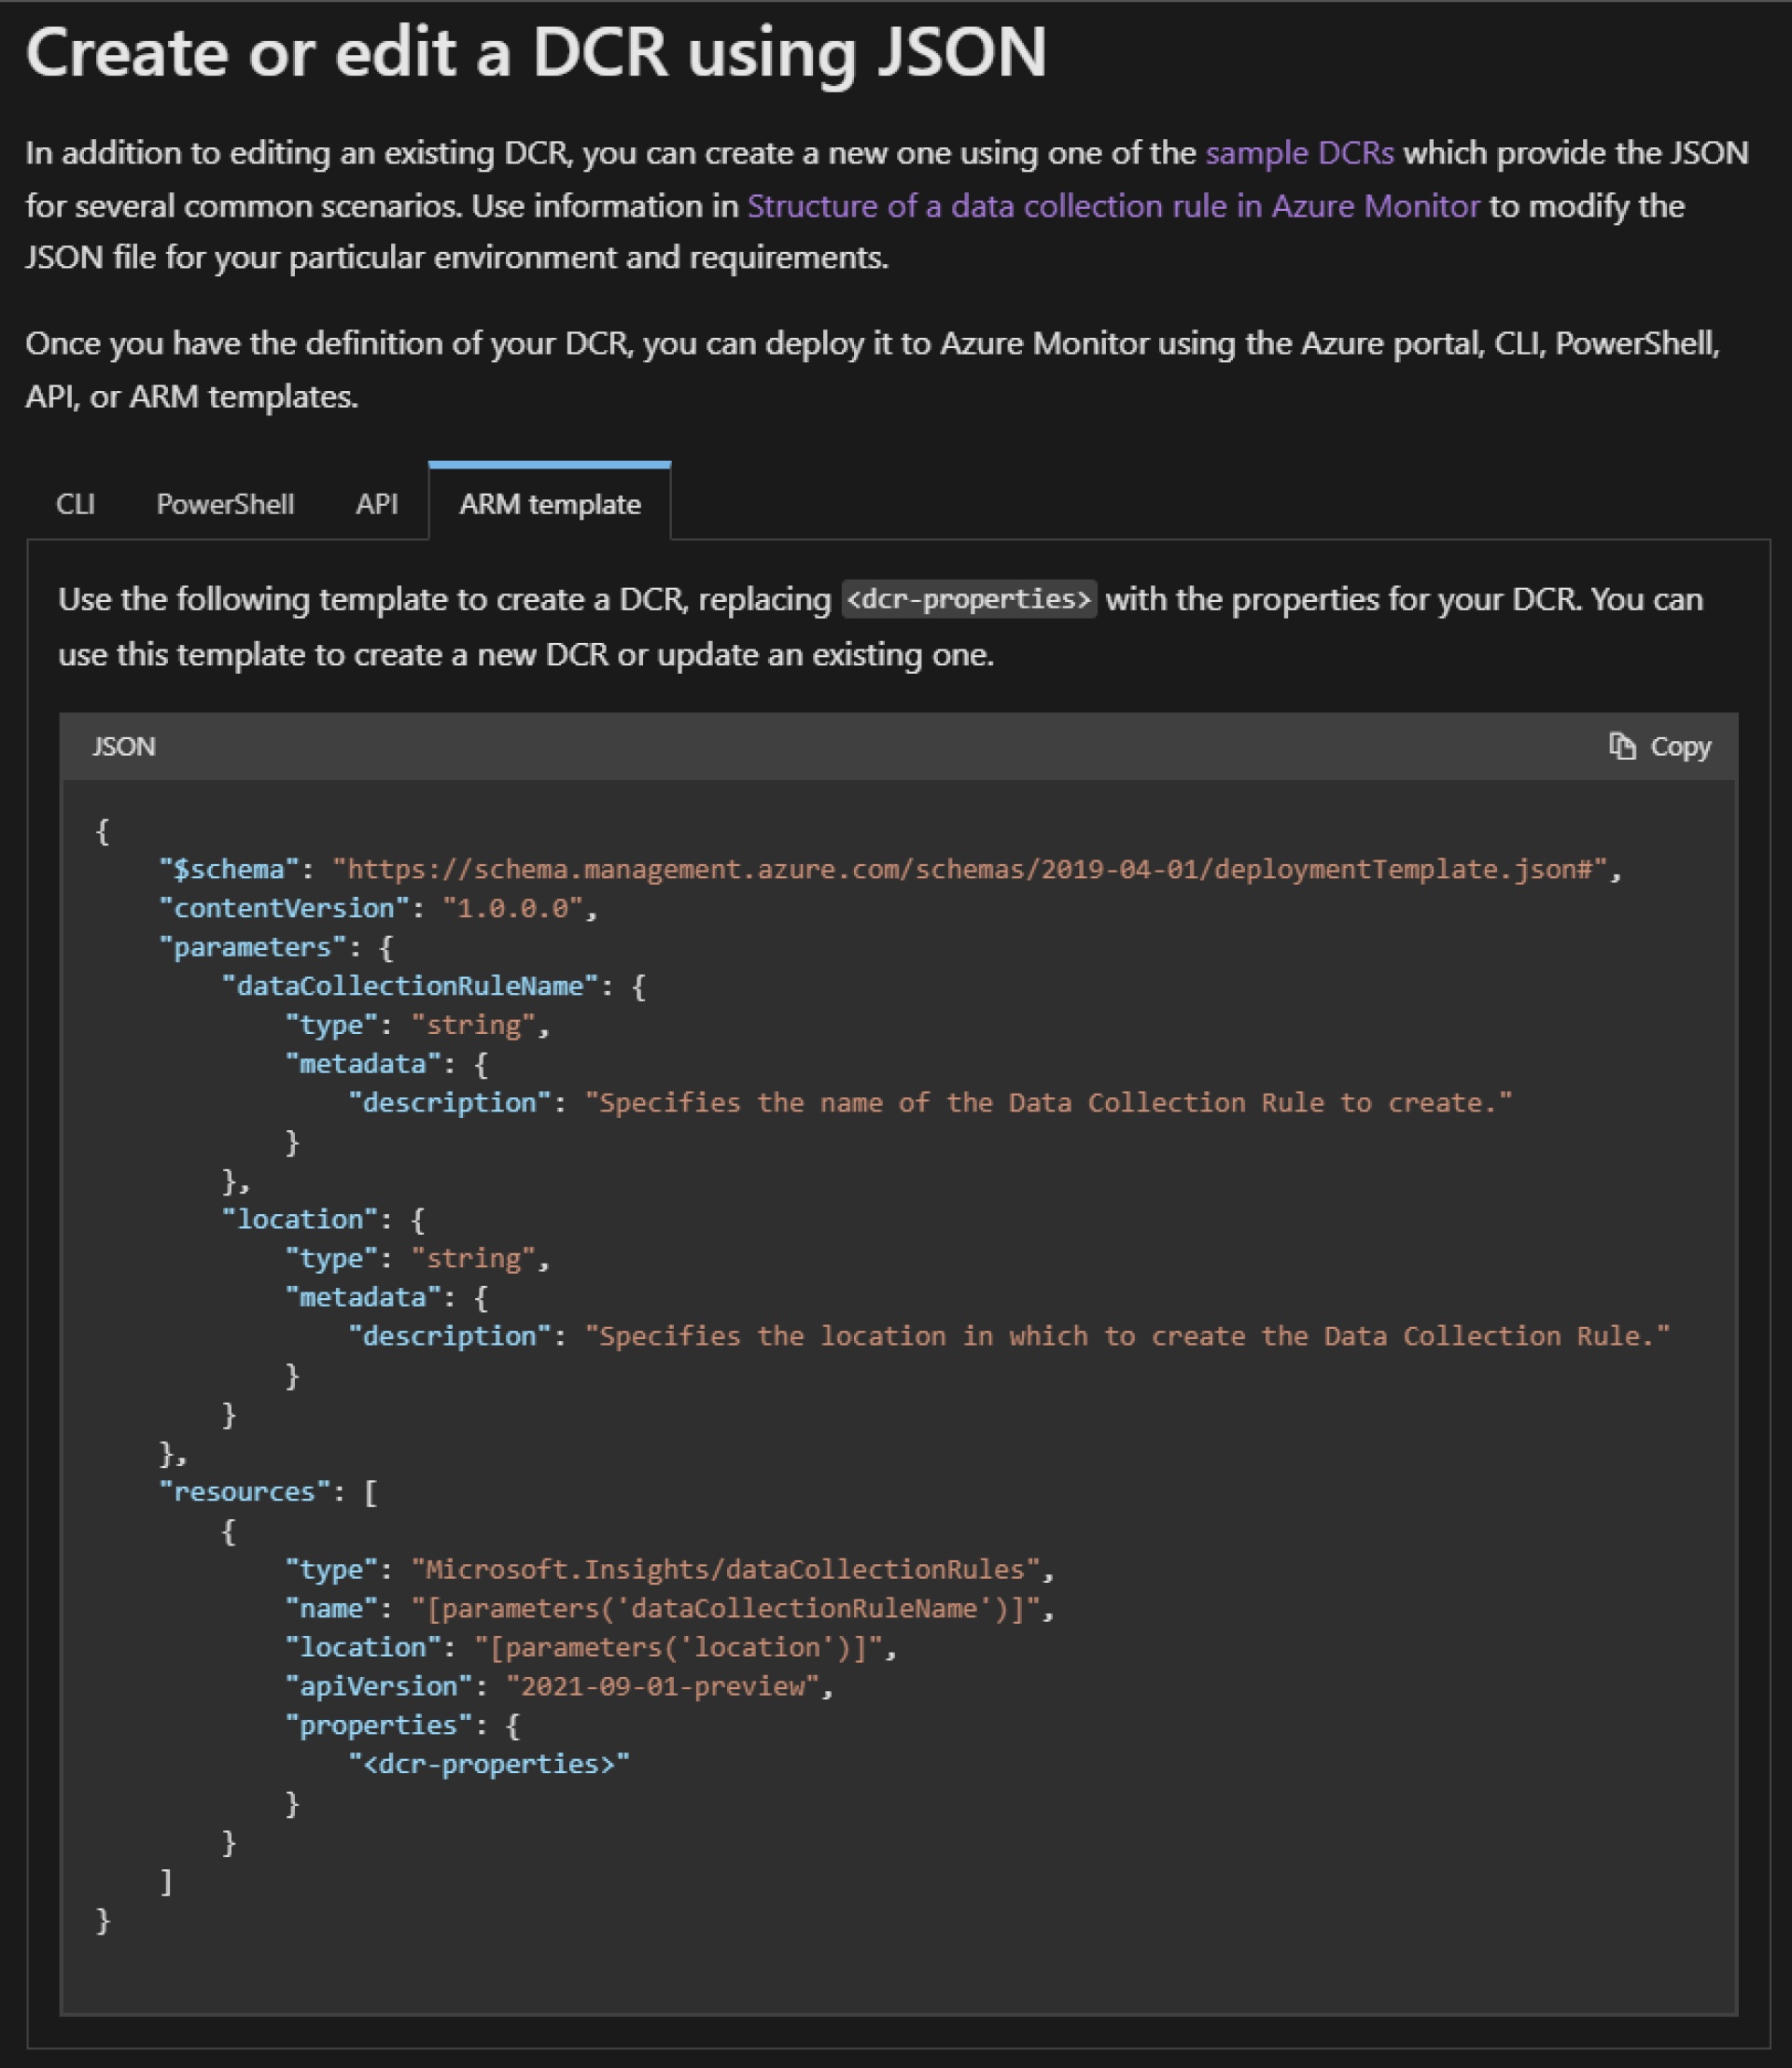This screenshot has height=2068, width=1792.
Task: Click the inline <dcr-properties> code snippet
Action: pyautogui.click(x=969, y=599)
